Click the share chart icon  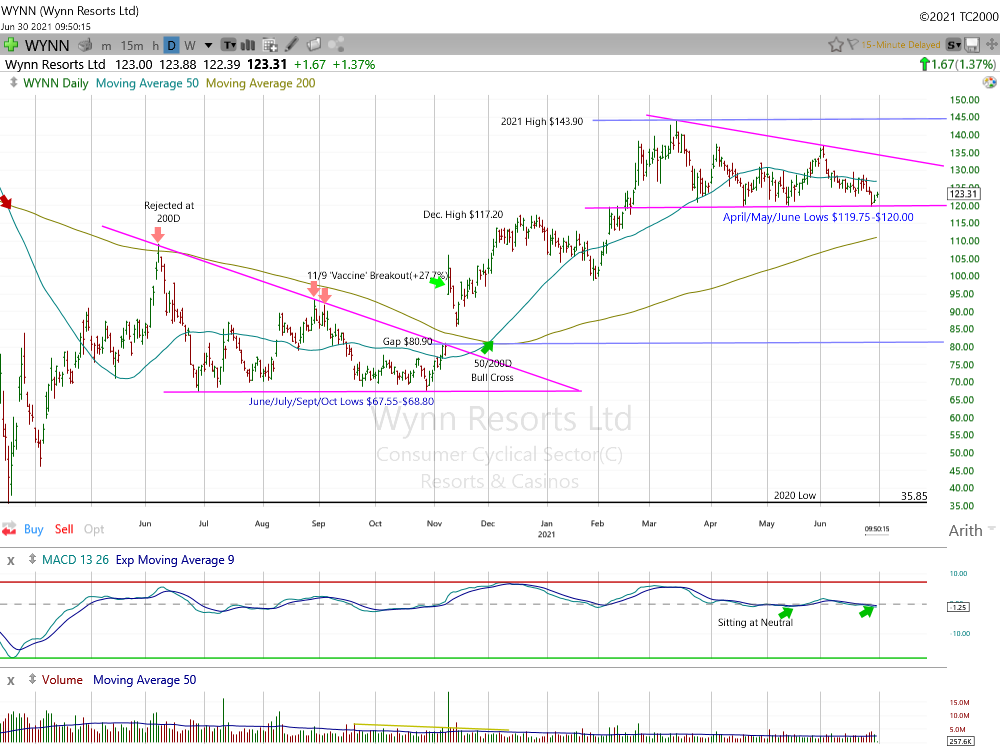[x=336, y=44]
